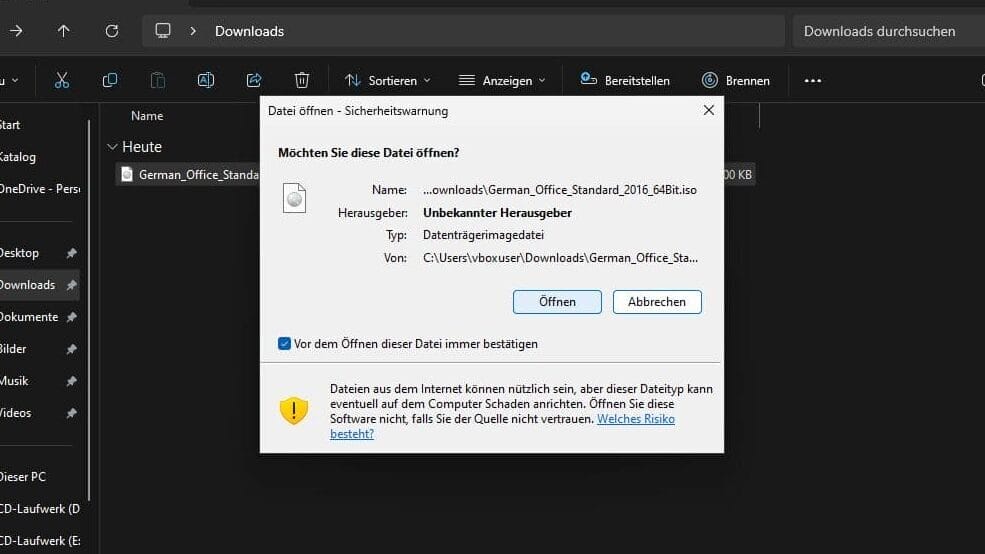The width and height of the screenshot is (985, 554).
Task: Click the Rename icon in toolbar
Action: click(206, 80)
